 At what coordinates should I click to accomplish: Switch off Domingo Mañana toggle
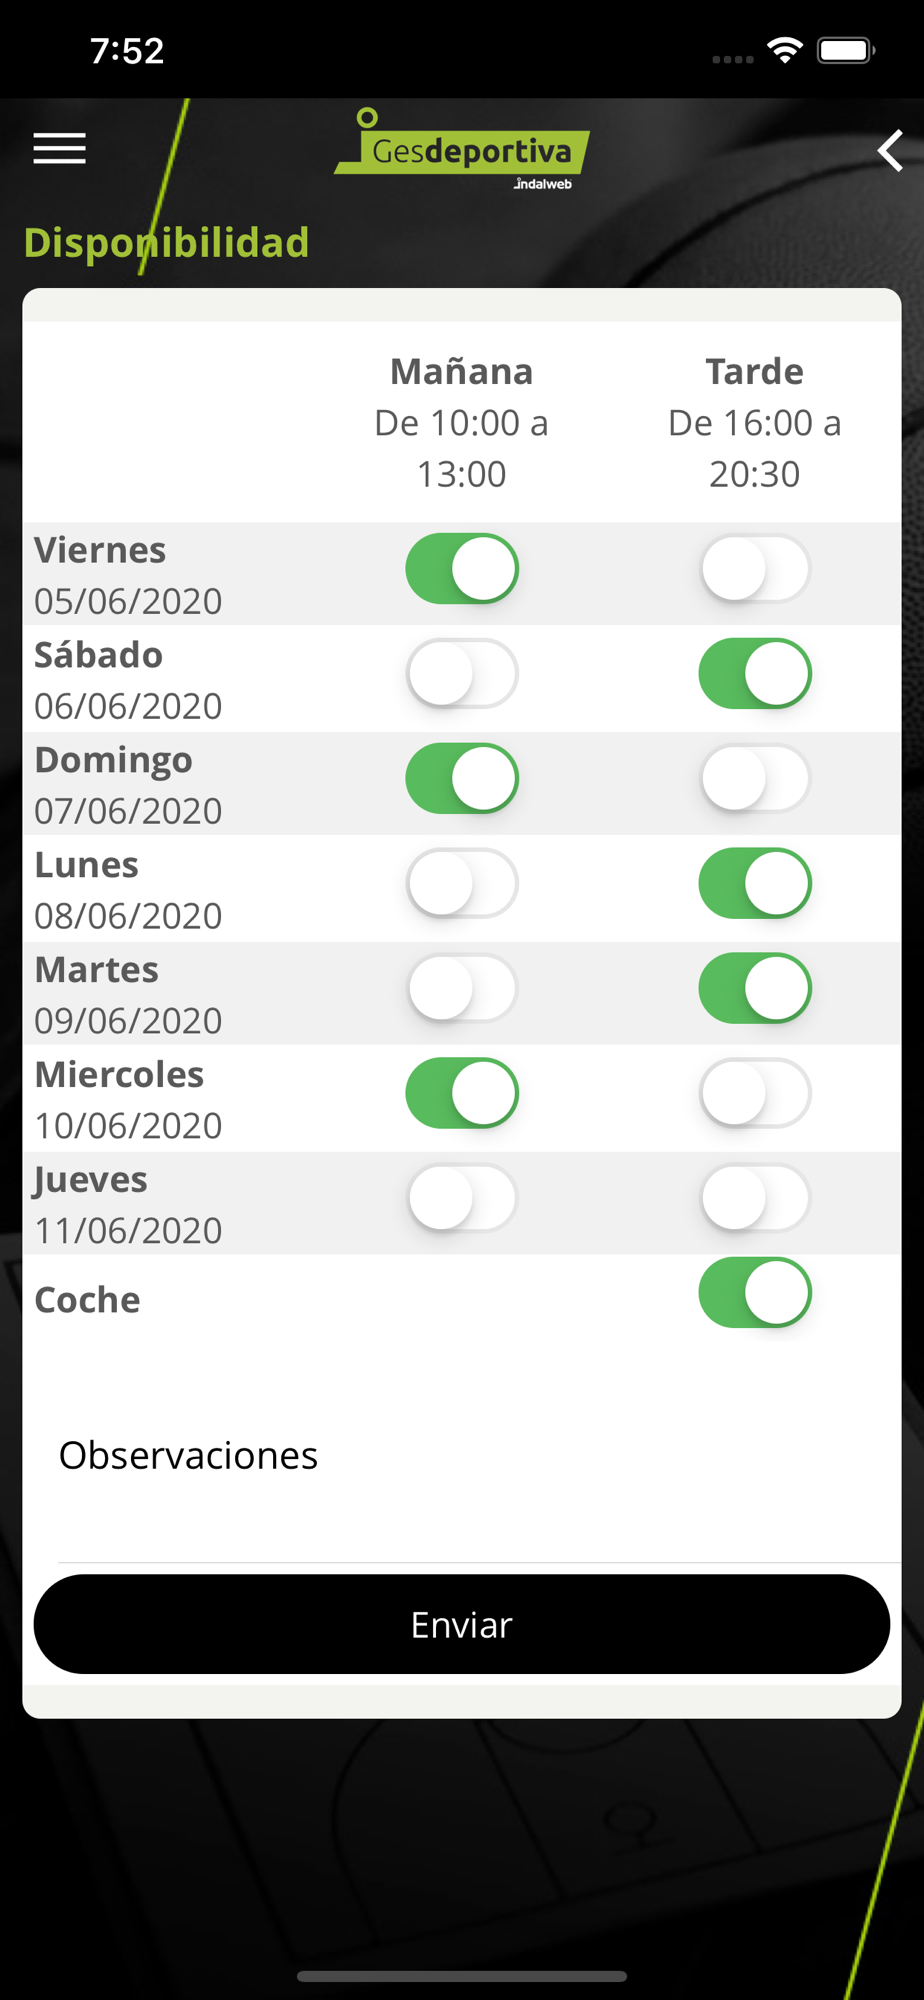coord(462,779)
